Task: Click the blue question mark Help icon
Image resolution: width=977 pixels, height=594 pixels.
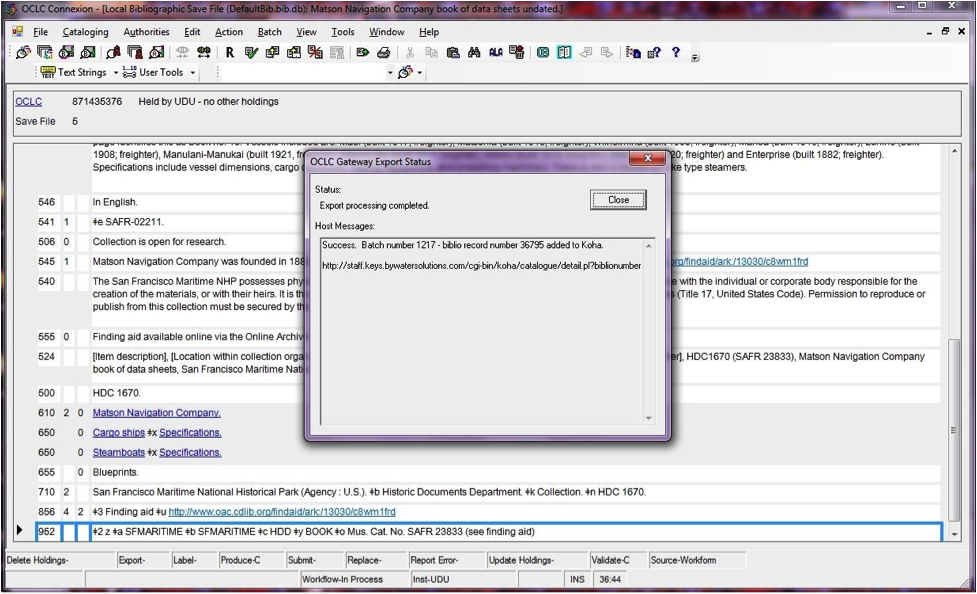Action: (x=675, y=52)
